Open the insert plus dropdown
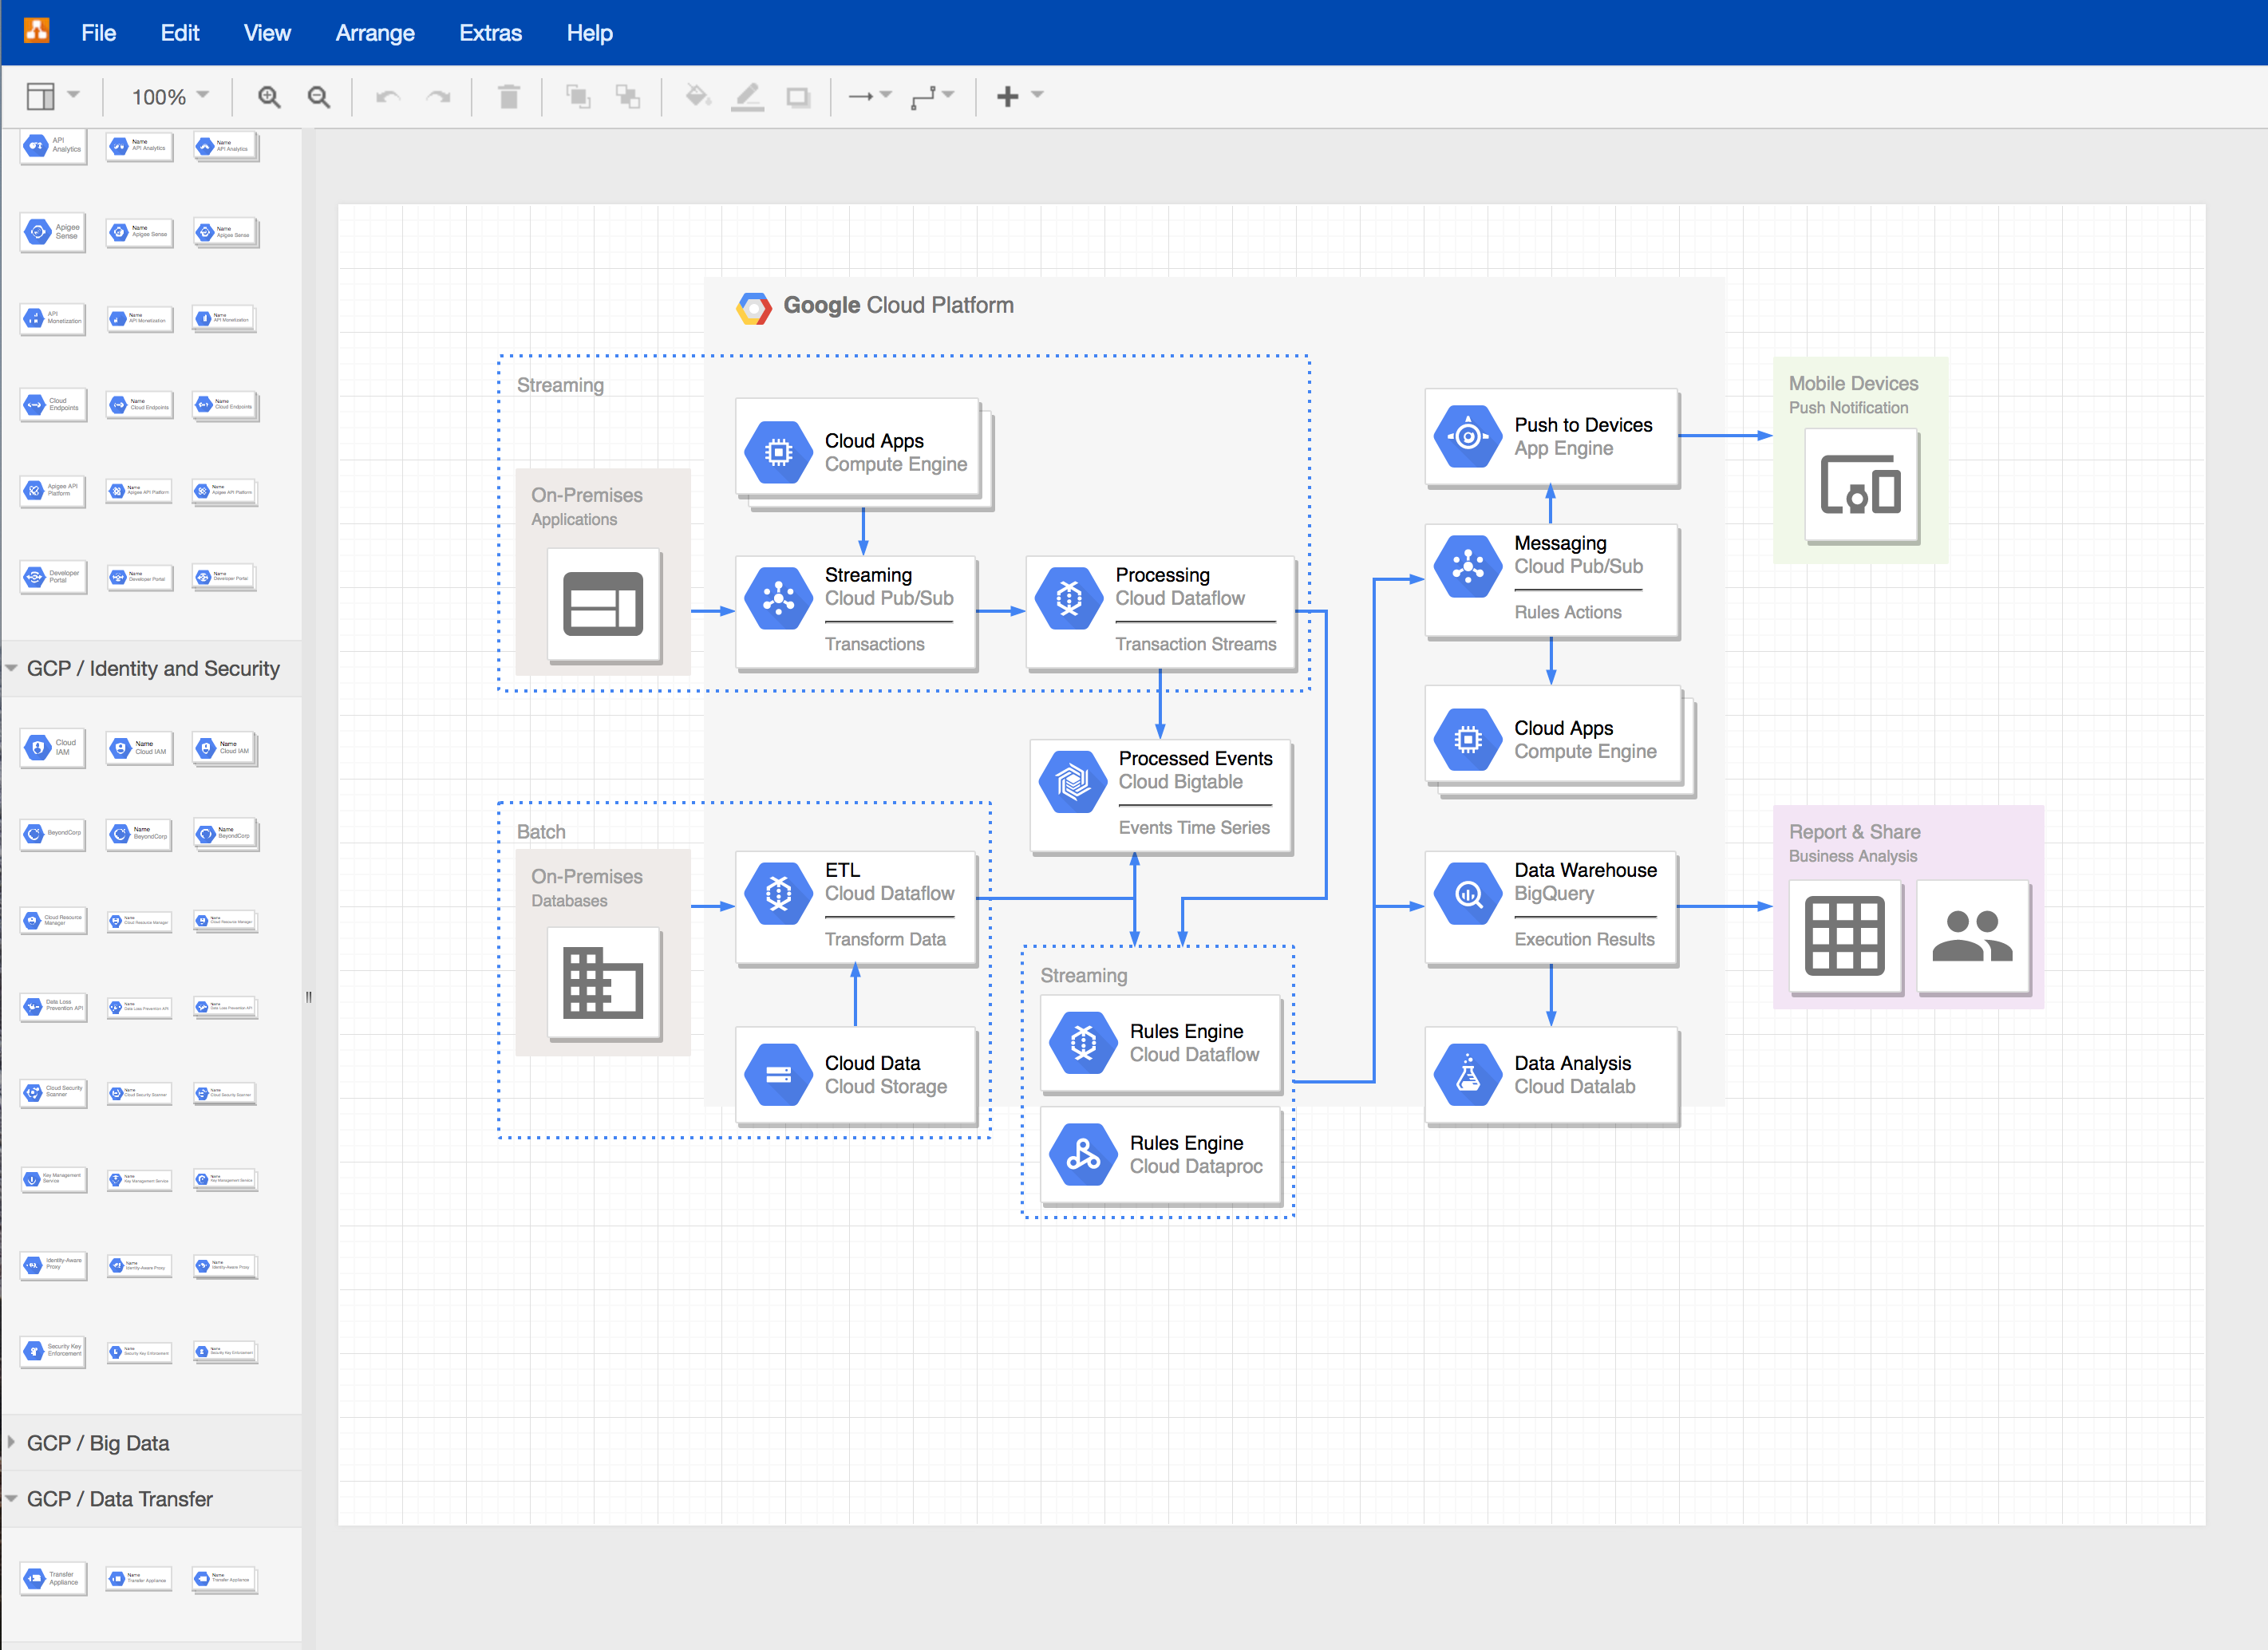2268x1650 pixels. pyautogui.click(x=1020, y=96)
